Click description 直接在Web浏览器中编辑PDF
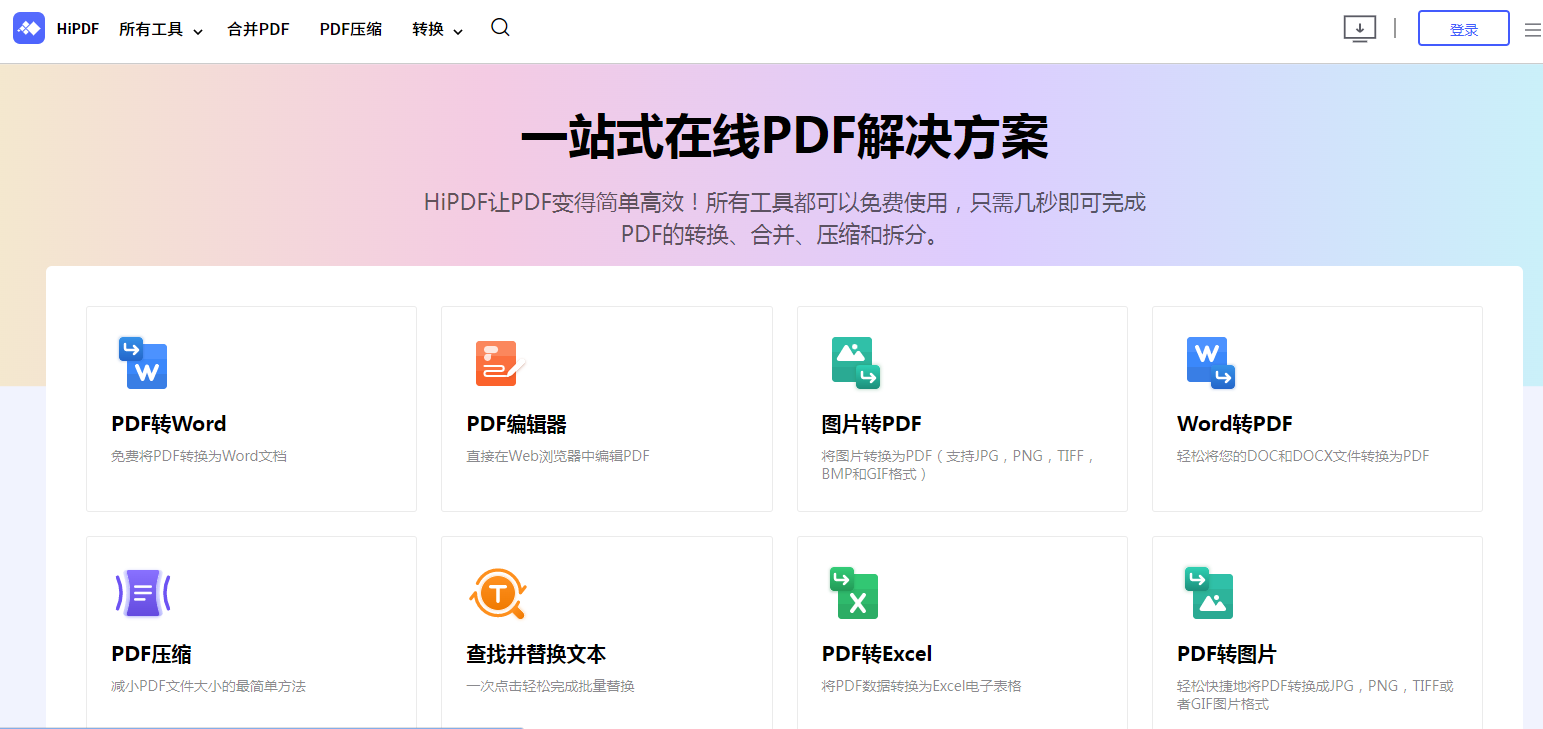 pyautogui.click(x=558, y=456)
